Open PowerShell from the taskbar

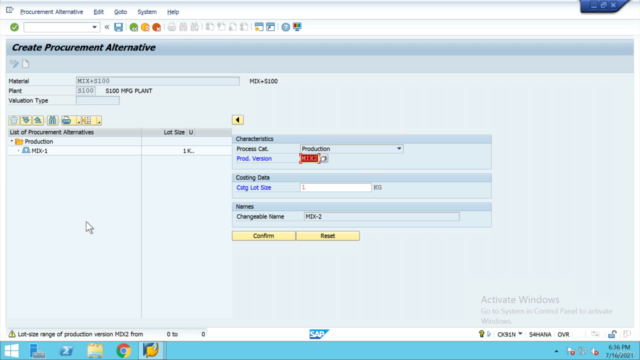tap(67, 351)
